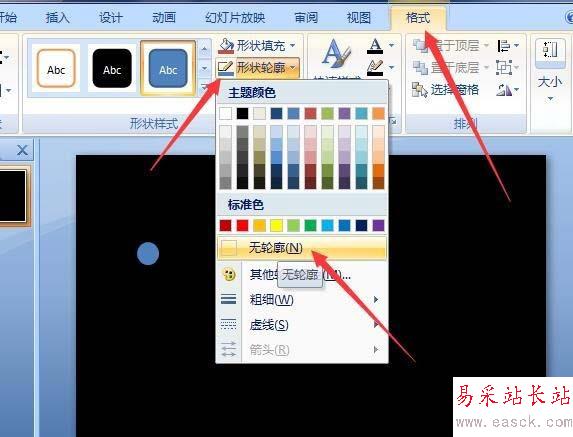Viewport: 573px width, 437px height.
Task: Expand the 形状轮廓 dropdown arrow
Action: (293, 68)
